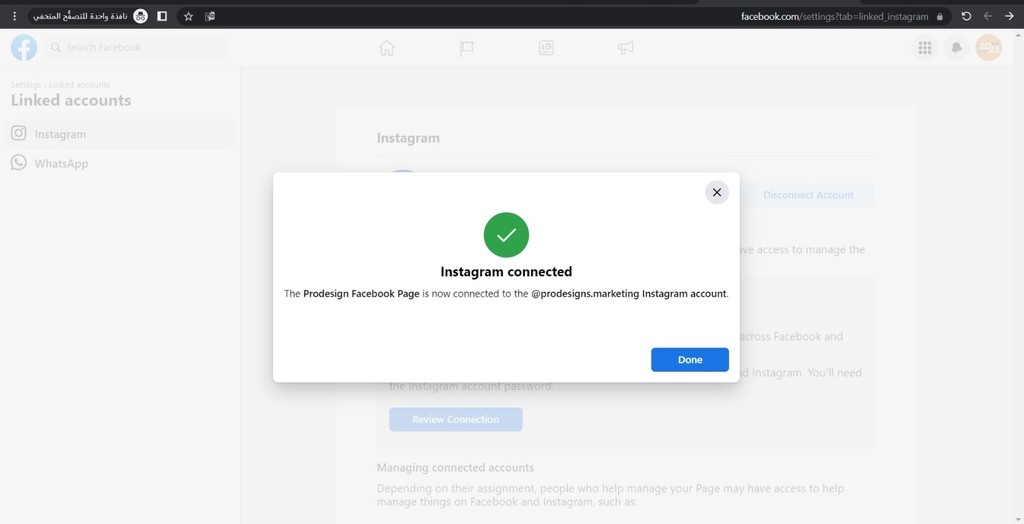Click the WhatsApp icon in the sidebar
Screen dimensions: 1024x524
pos(19,163)
